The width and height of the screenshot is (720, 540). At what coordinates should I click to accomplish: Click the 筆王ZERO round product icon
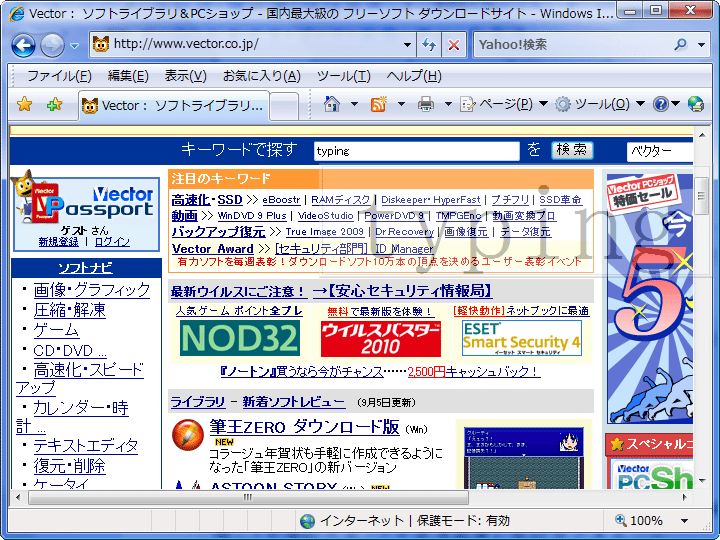pos(187,434)
